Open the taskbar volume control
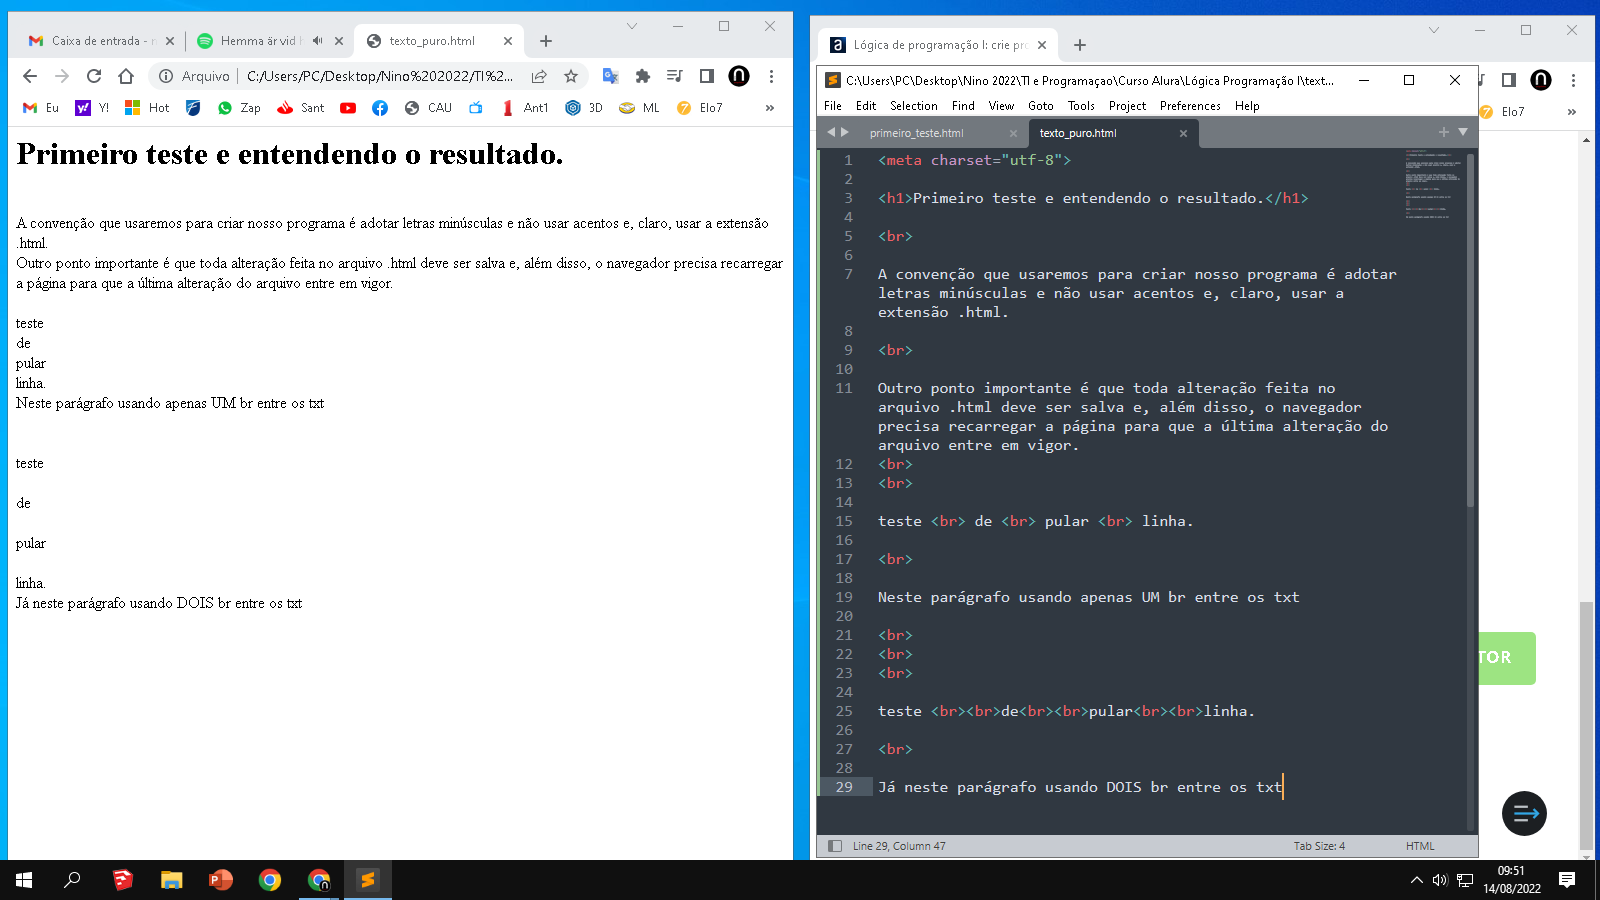 click(1440, 880)
